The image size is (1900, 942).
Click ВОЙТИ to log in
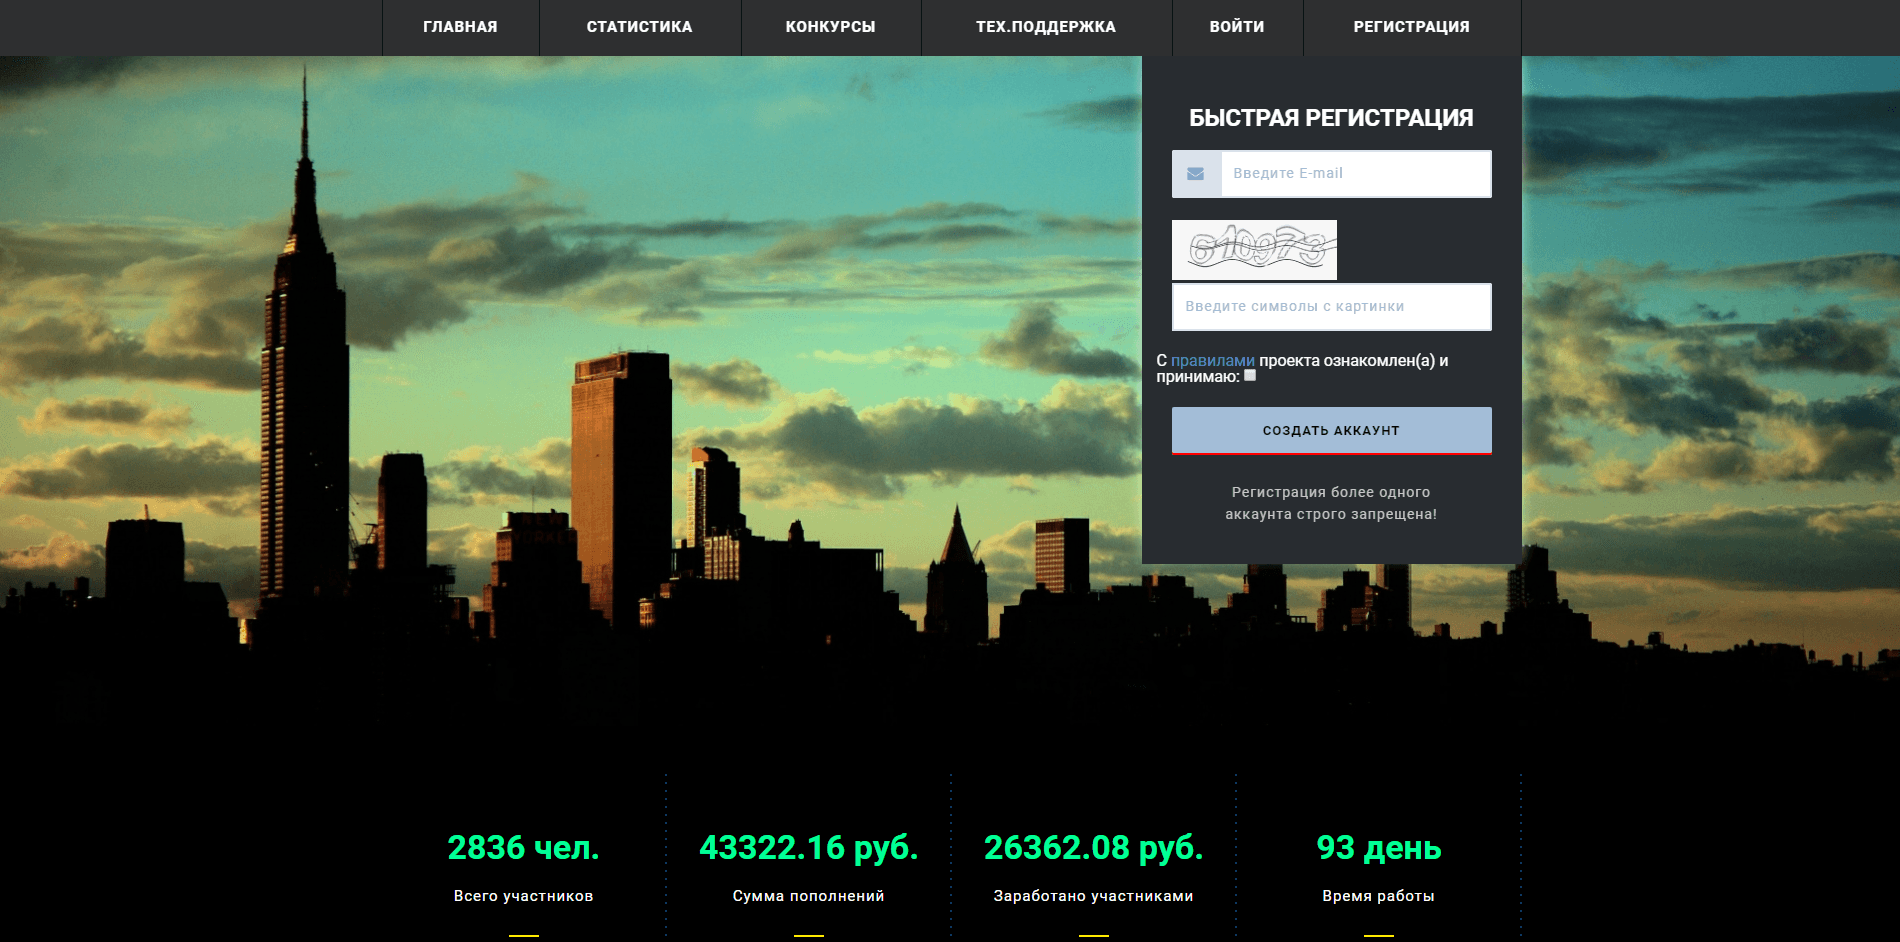tap(1236, 27)
